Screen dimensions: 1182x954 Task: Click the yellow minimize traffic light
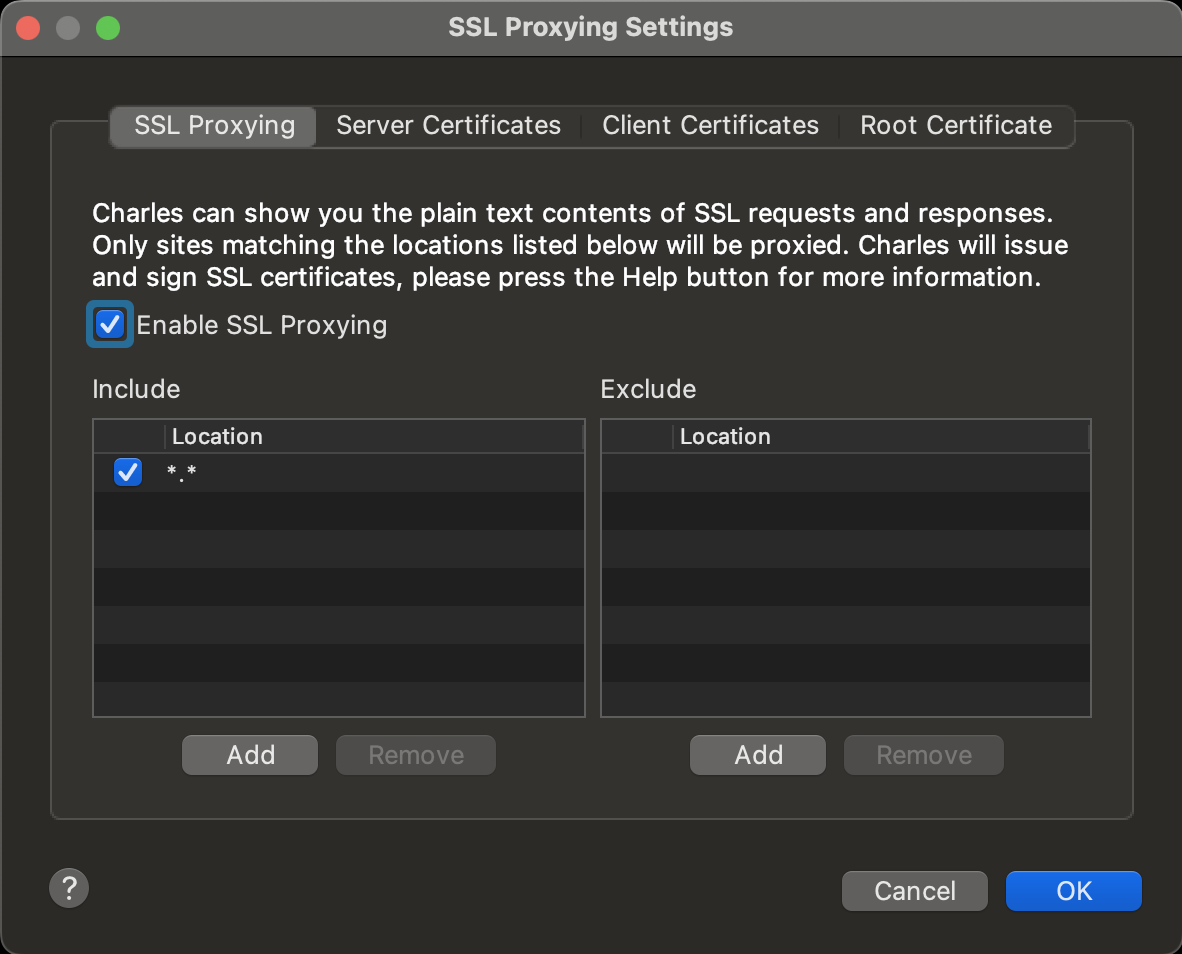(x=67, y=27)
